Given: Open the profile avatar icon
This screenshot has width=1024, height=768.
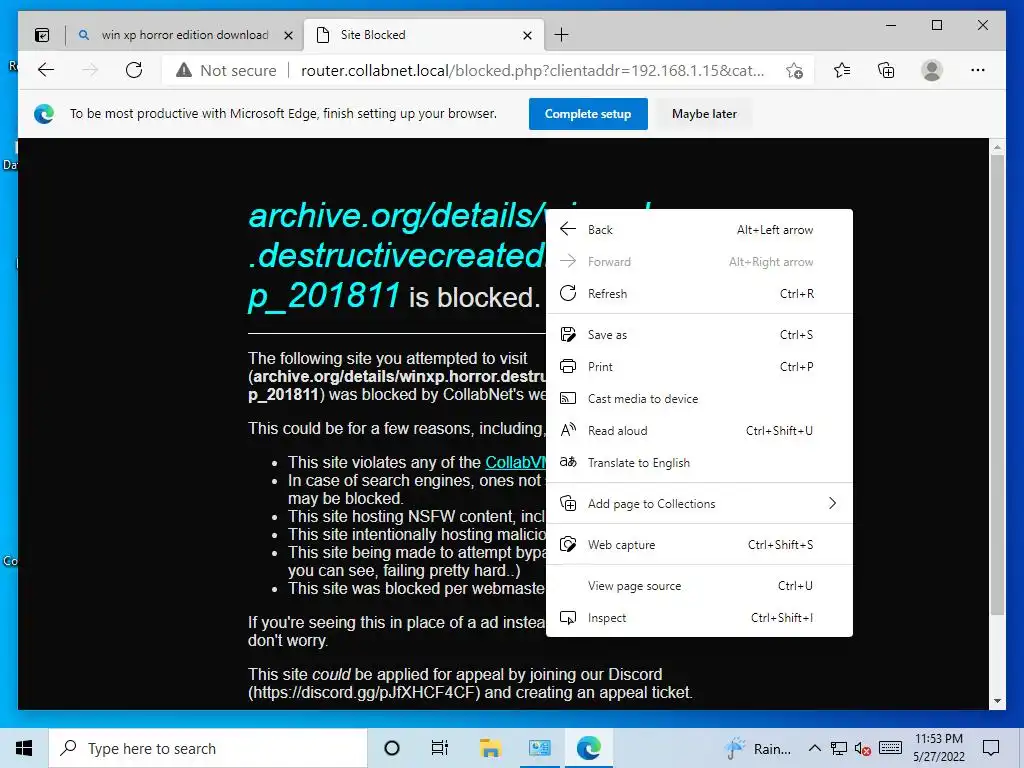Looking at the screenshot, I should 932,70.
